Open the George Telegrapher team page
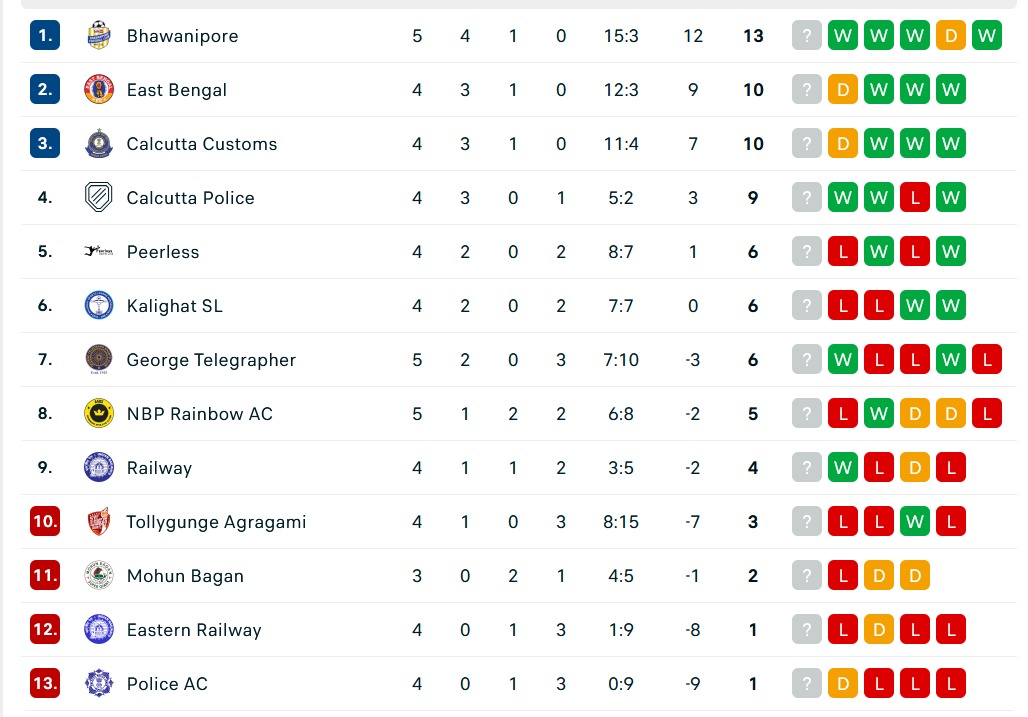 211,360
